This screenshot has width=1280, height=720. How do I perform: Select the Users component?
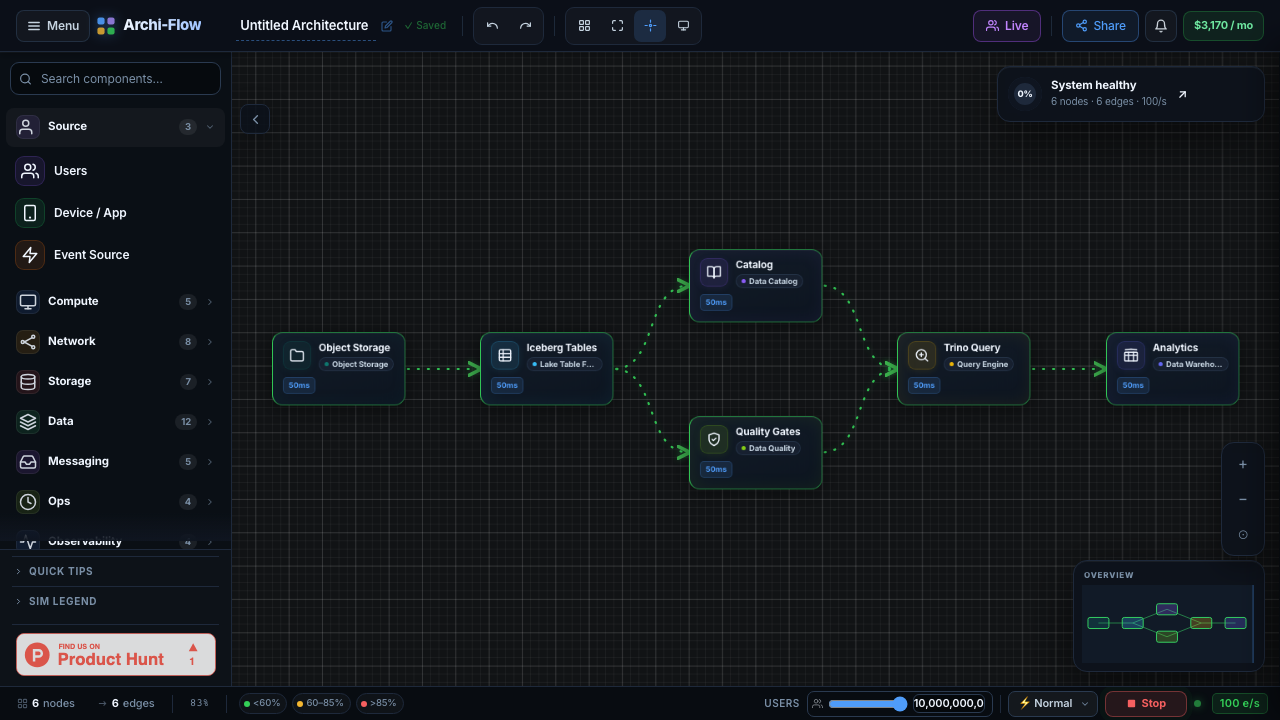coord(115,171)
